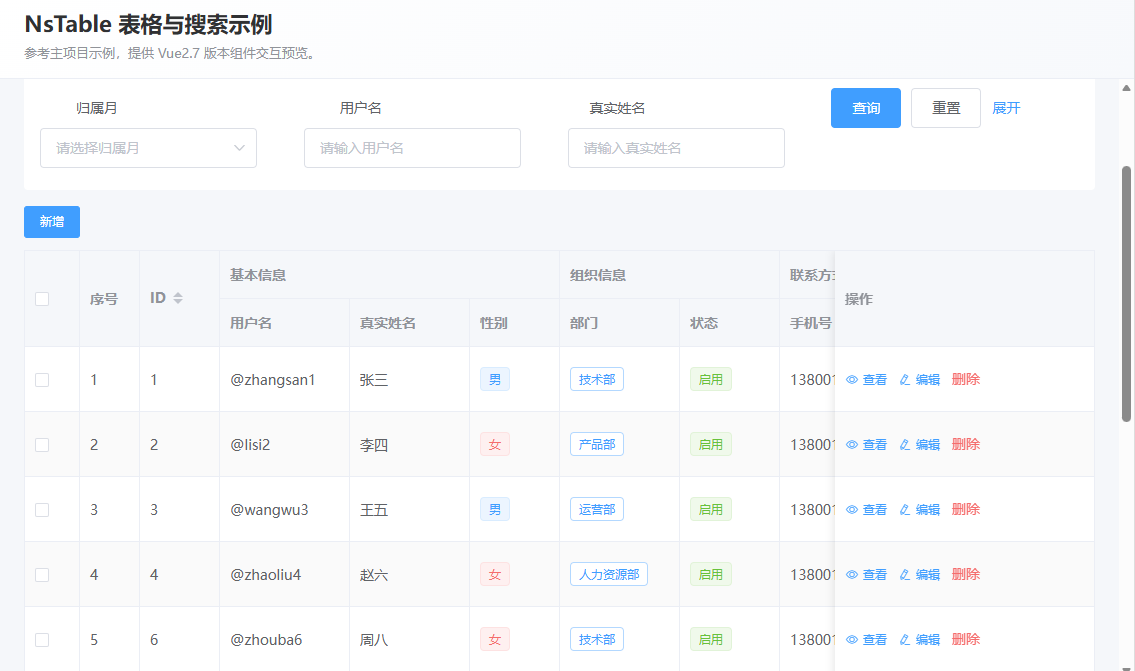Expand the search form via 展开 link
Screen dimensions: 1135x671
tap(1006, 108)
